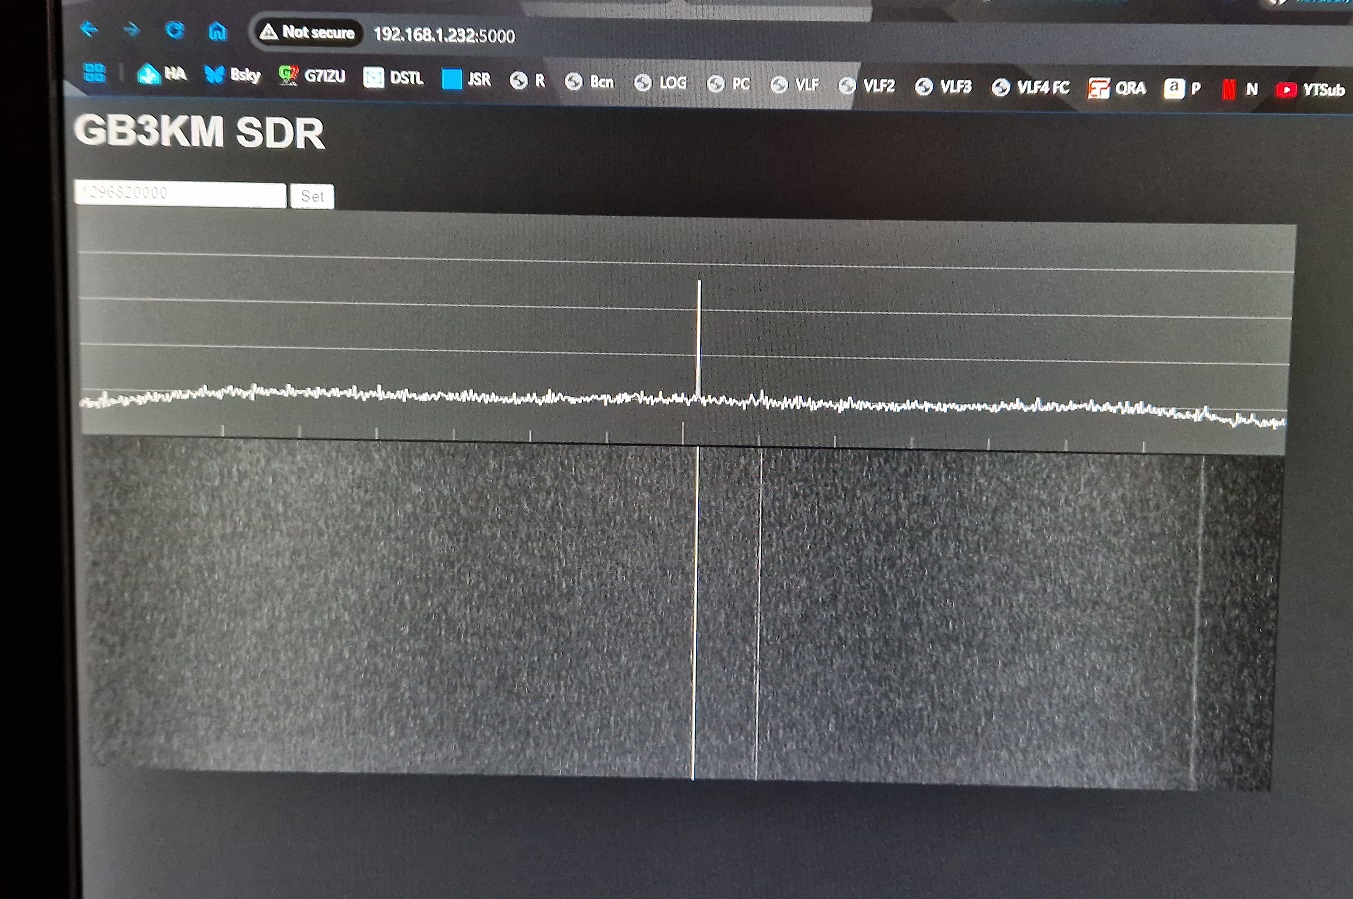Open the Bsky bookmark
1353x899 pixels.
[232, 75]
